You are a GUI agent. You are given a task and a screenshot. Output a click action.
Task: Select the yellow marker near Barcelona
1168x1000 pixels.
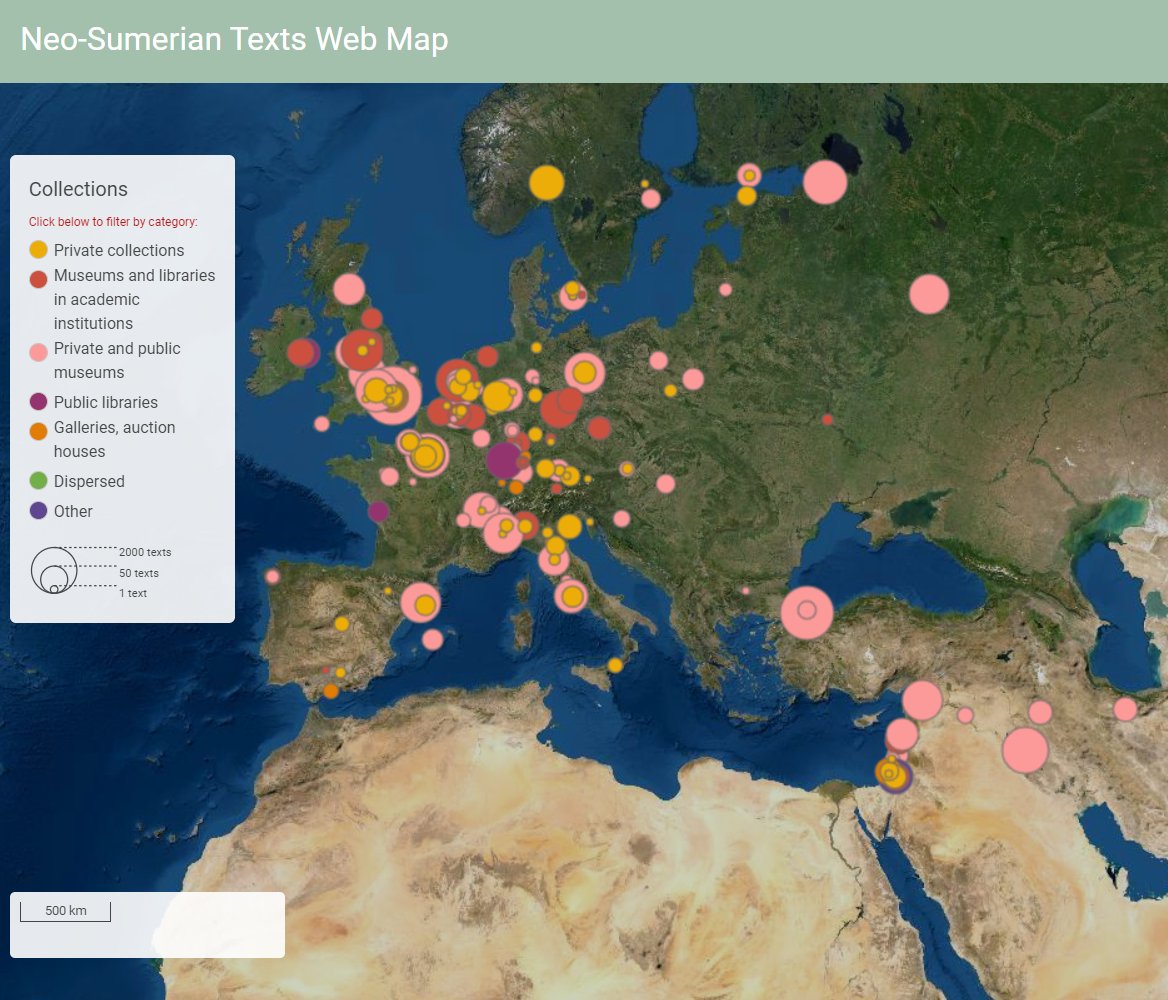point(425,605)
